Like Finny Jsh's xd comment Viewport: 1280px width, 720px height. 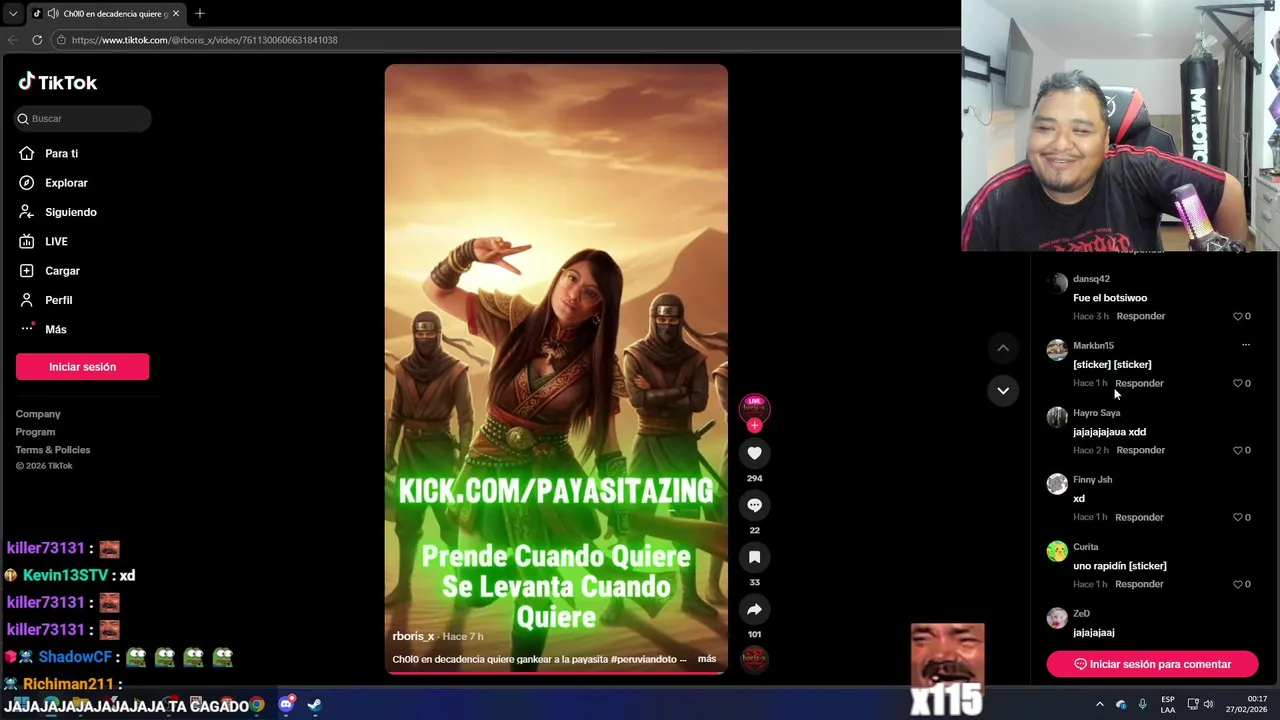pyautogui.click(x=1238, y=517)
